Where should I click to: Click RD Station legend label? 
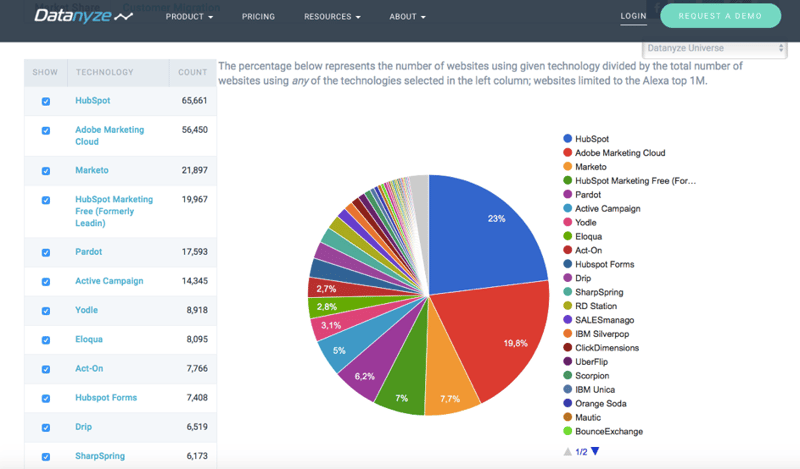[x=596, y=306]
